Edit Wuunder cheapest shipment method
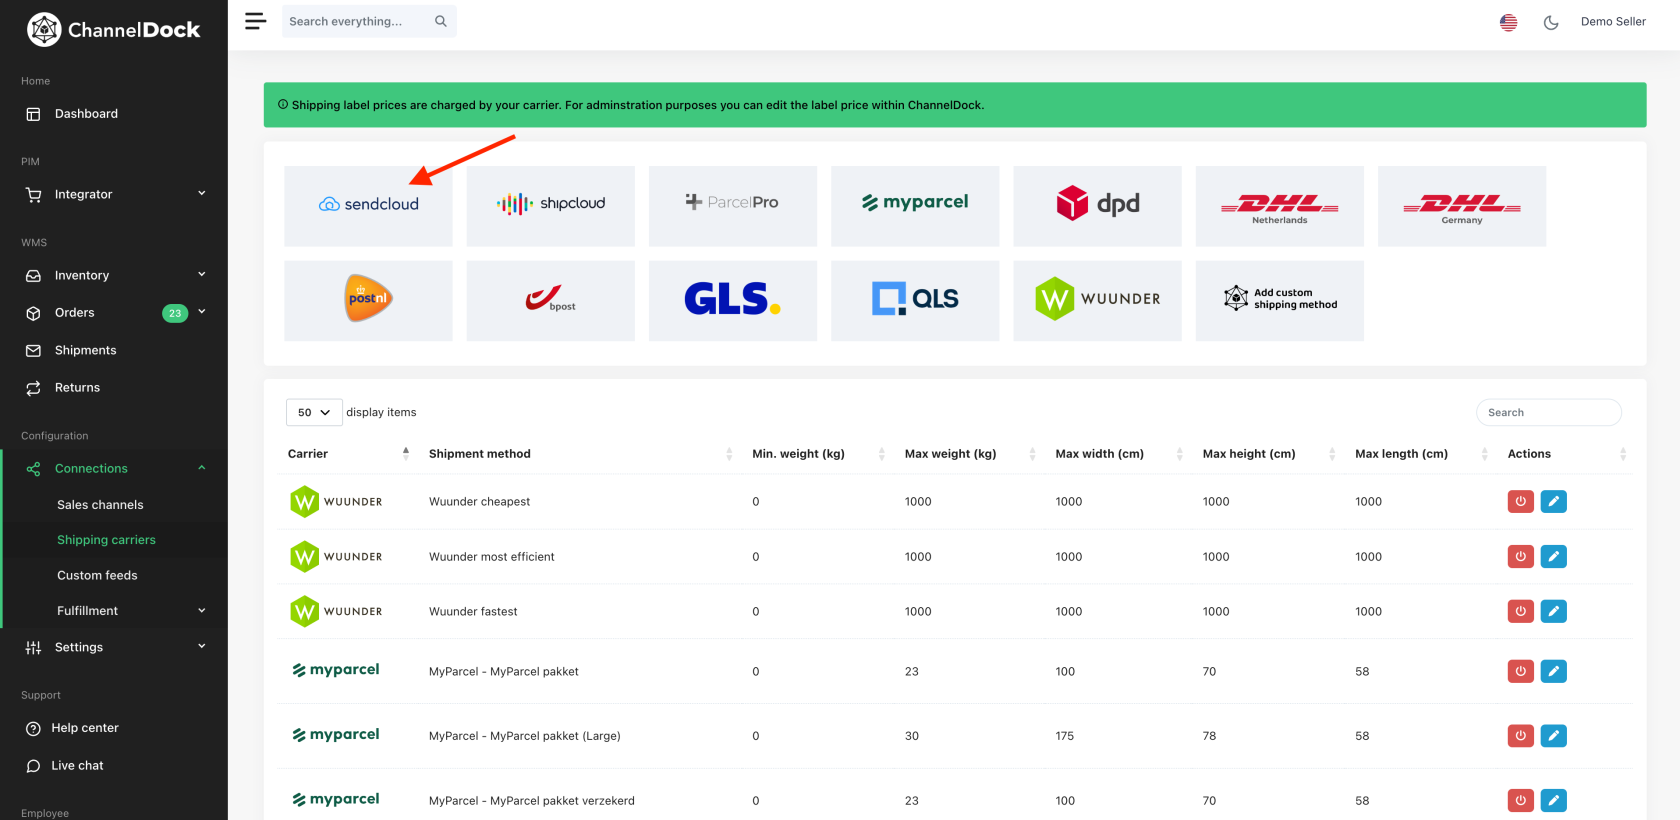Image resolution: width=1680 pixels, height=820 pixels. pyautogui.click(x=1553, y=501)
